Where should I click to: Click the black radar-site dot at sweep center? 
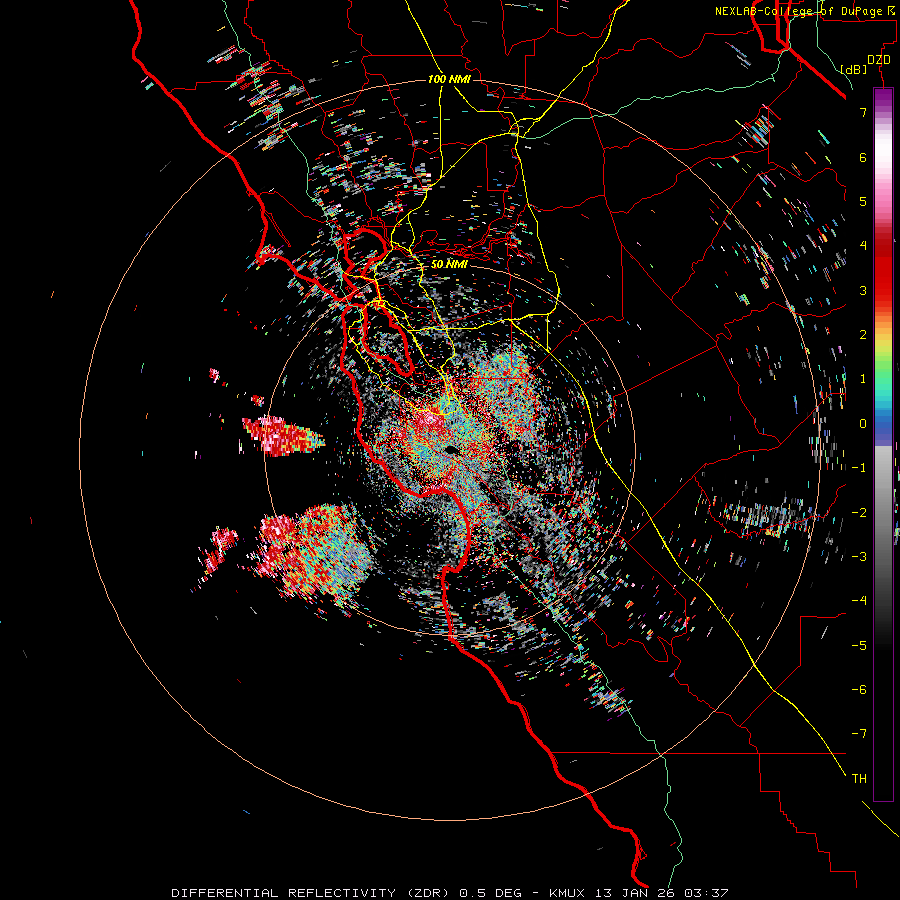452,449
